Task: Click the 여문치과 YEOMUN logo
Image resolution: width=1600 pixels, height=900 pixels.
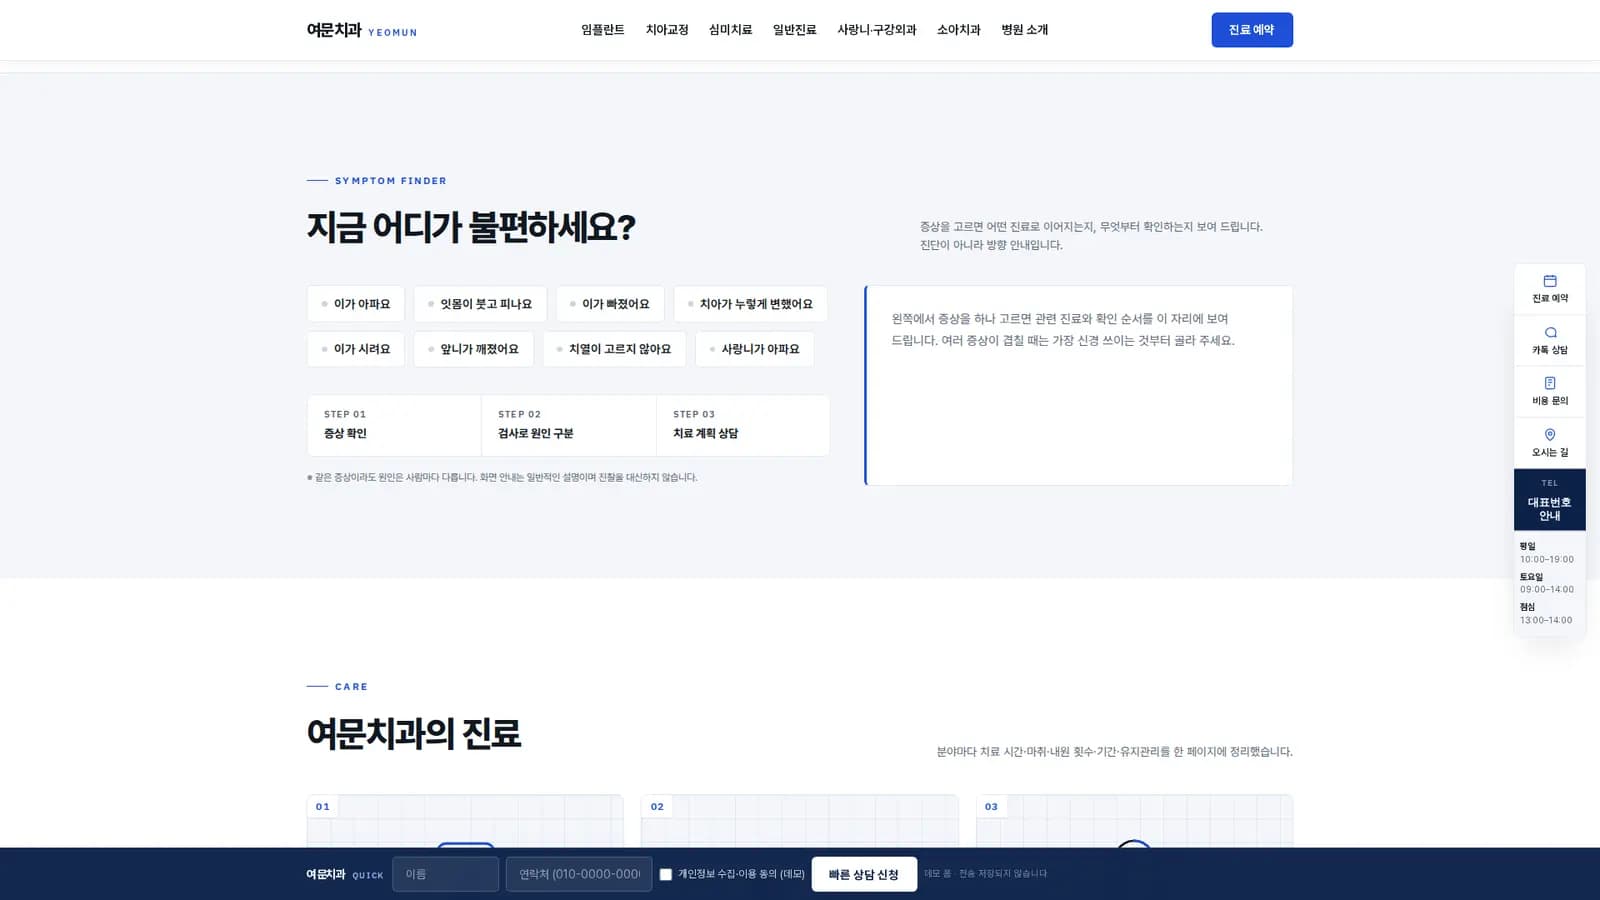Action: click(362, 30)
